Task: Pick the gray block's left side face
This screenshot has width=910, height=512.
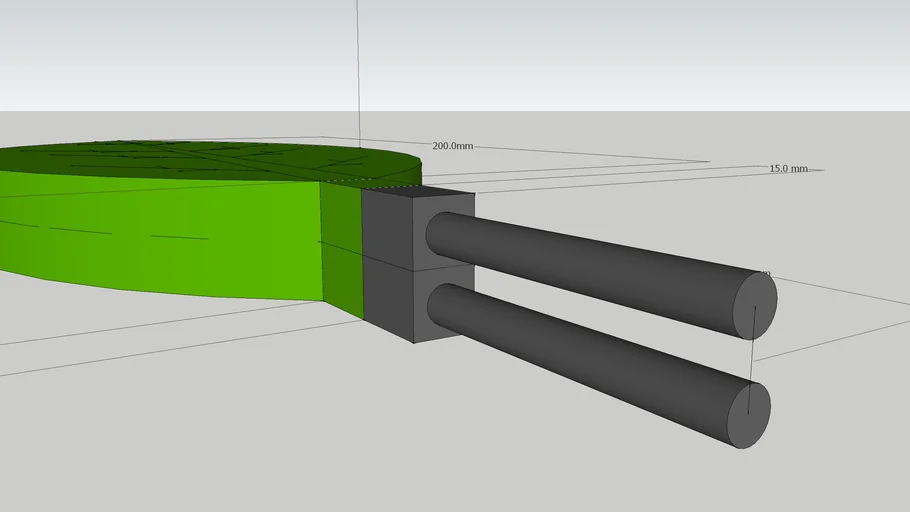Action: [386, 260]
